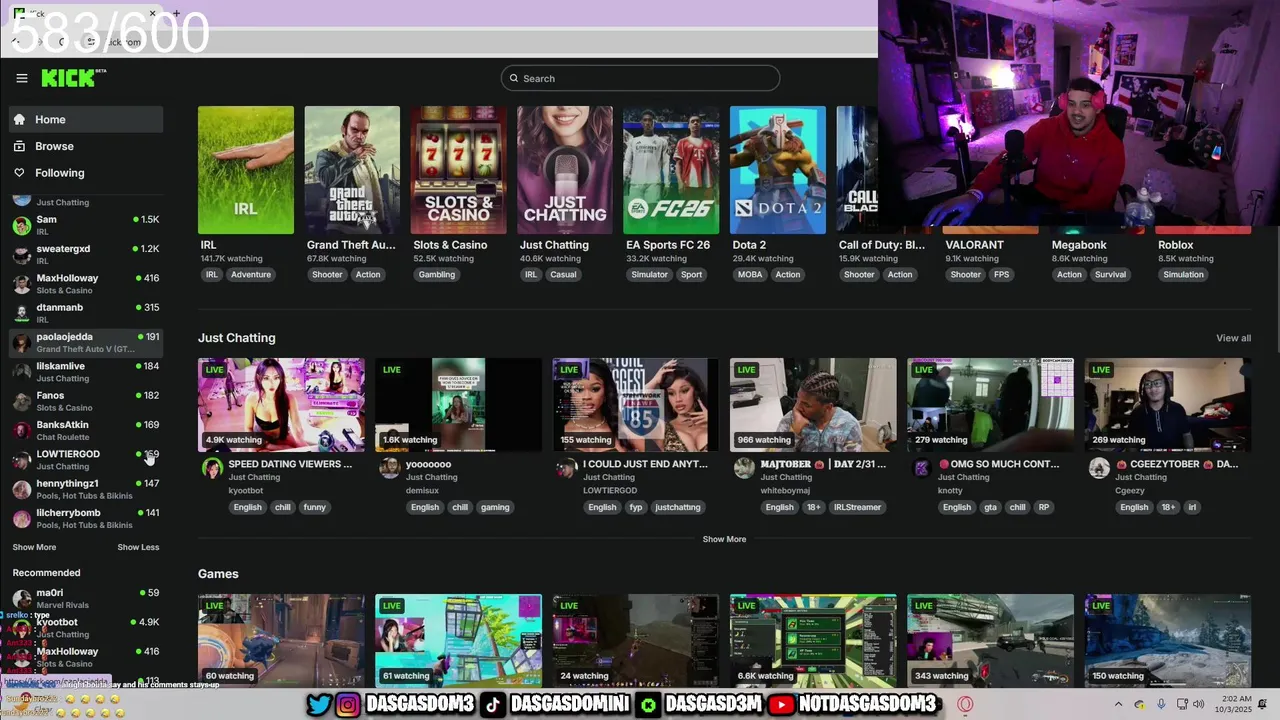Open the Just Chatting section heading
1280x720 pixels.
236,338
